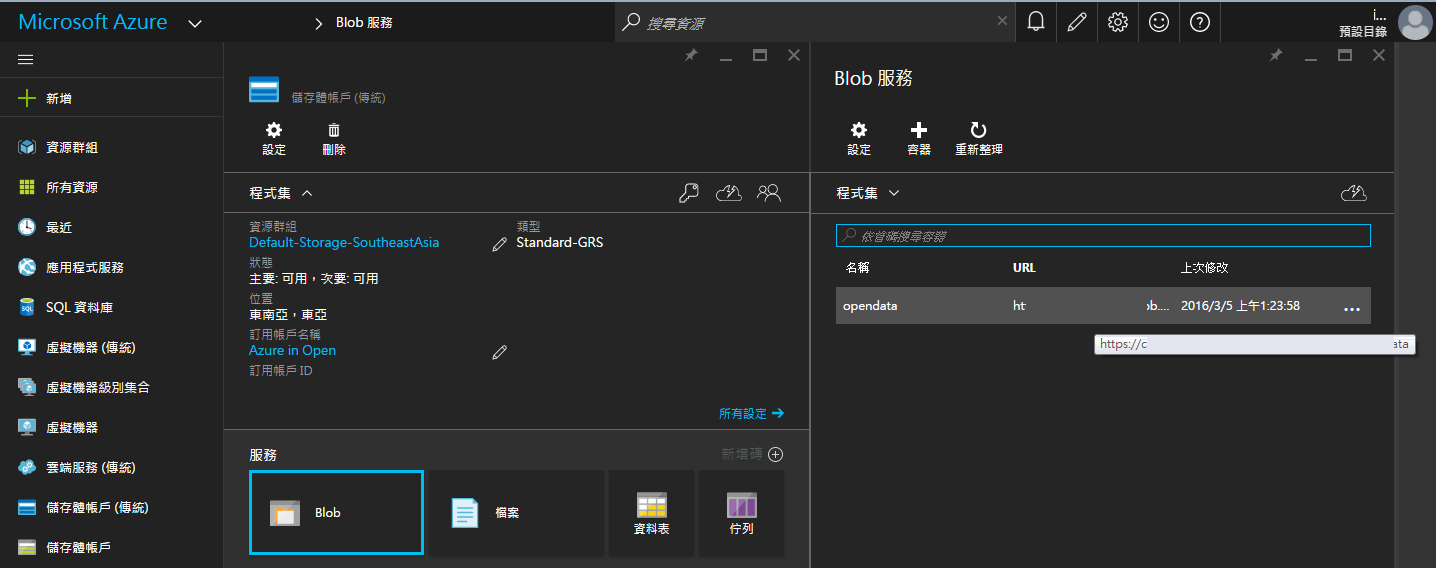Toggle the hamburger menu in the sidebar
Image resolution: width=1436 pixels, height=568 pixels.
(26, 60)
